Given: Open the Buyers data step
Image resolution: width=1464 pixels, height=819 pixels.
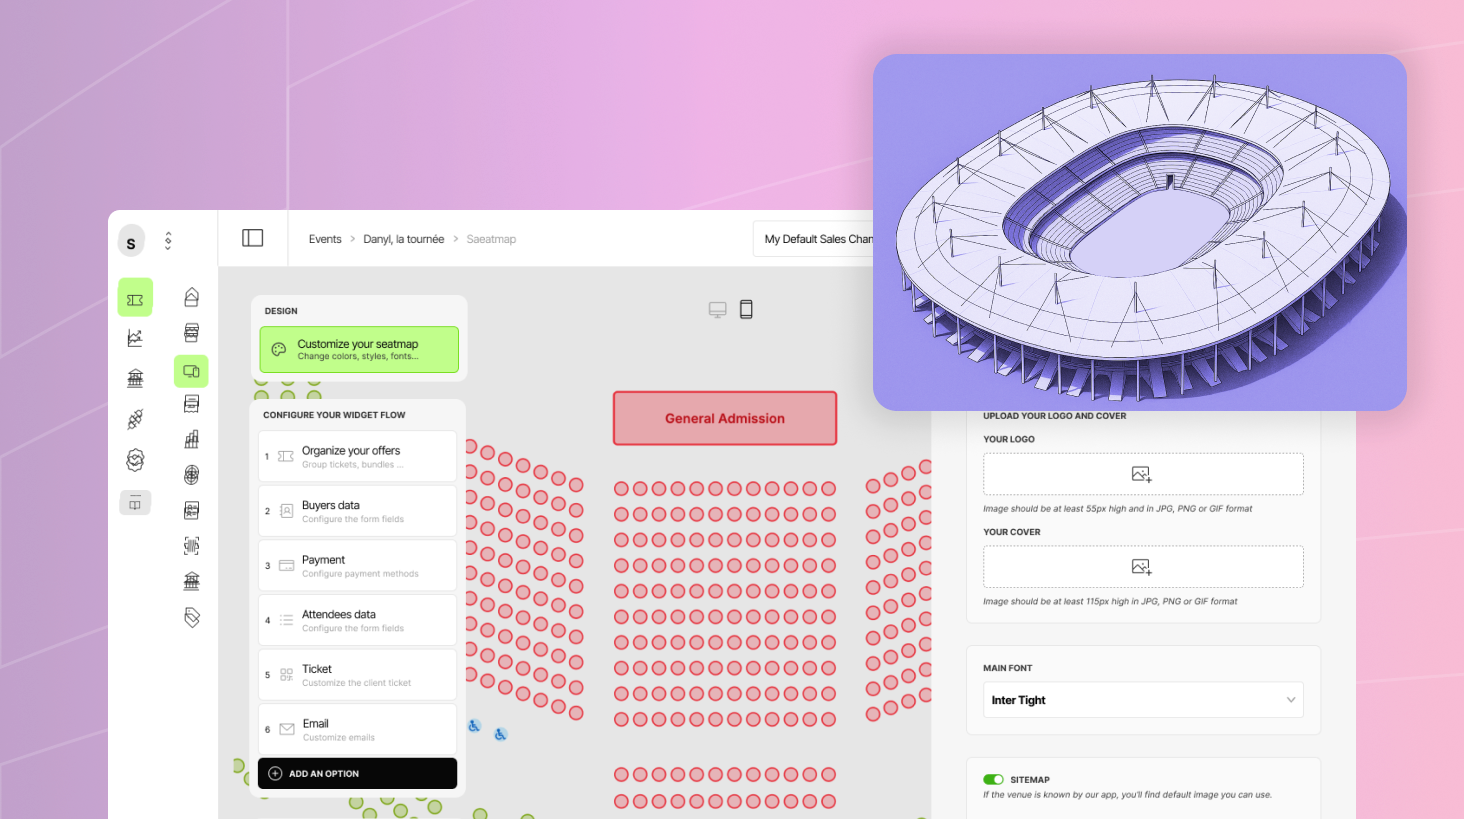Looking at the screenshot, I should [357, 511].
